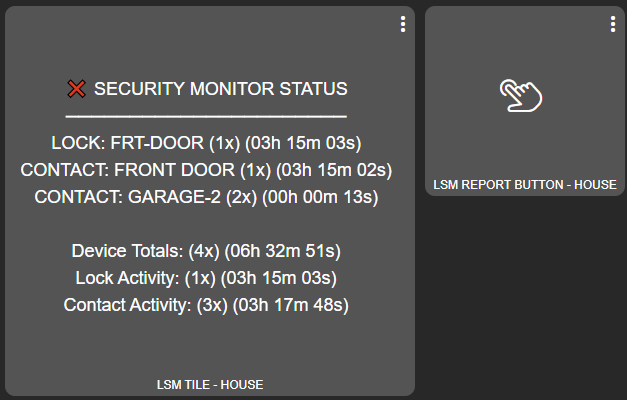Tap the hand pointer report button icon
627x400 pixels.
pos(520,96)
